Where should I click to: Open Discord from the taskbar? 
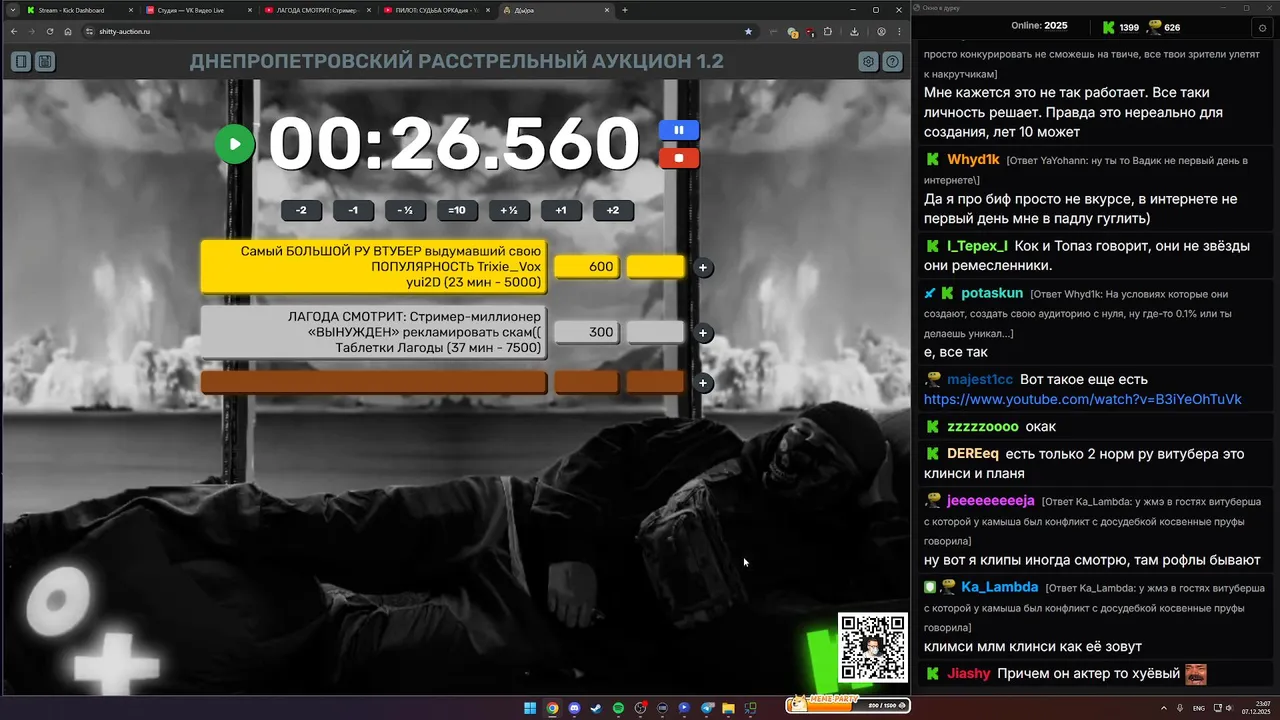coord(574,708)
